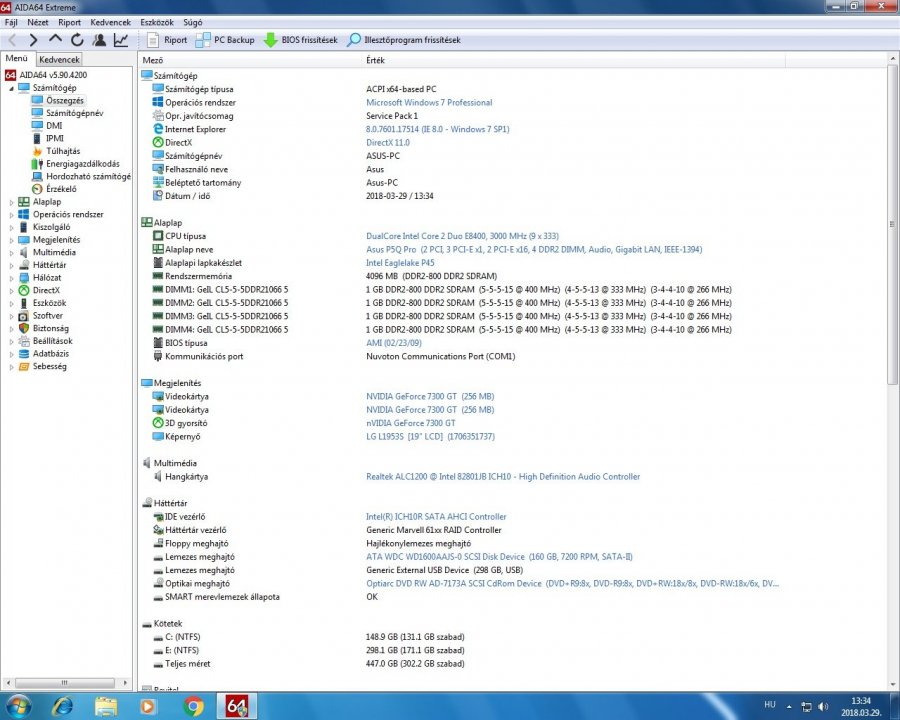Click the Riport toolbar button
900x720 pixels.
[167, 40]
